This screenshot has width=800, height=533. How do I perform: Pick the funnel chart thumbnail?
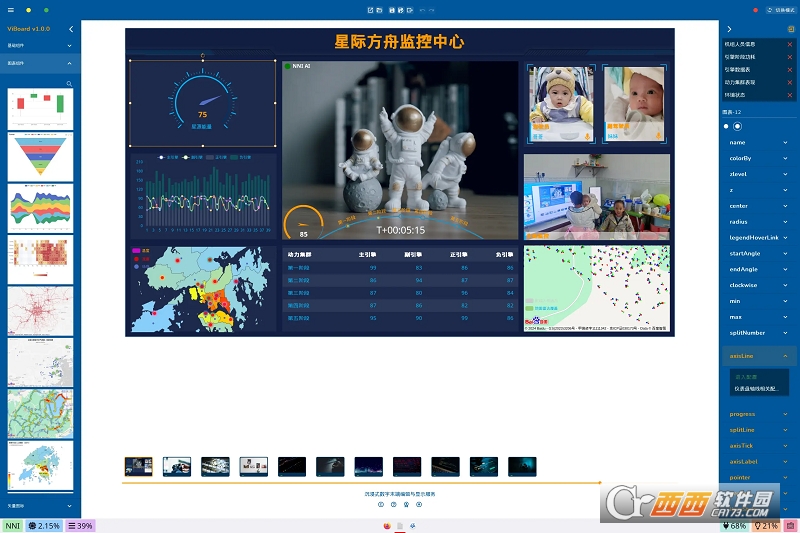tap(40, 157)
